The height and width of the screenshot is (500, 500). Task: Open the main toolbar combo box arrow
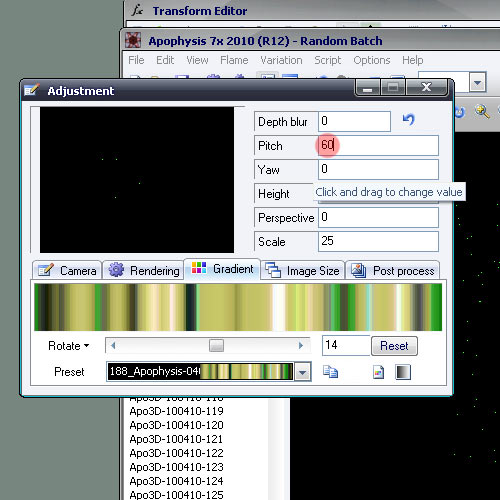[x=477, y=82]
